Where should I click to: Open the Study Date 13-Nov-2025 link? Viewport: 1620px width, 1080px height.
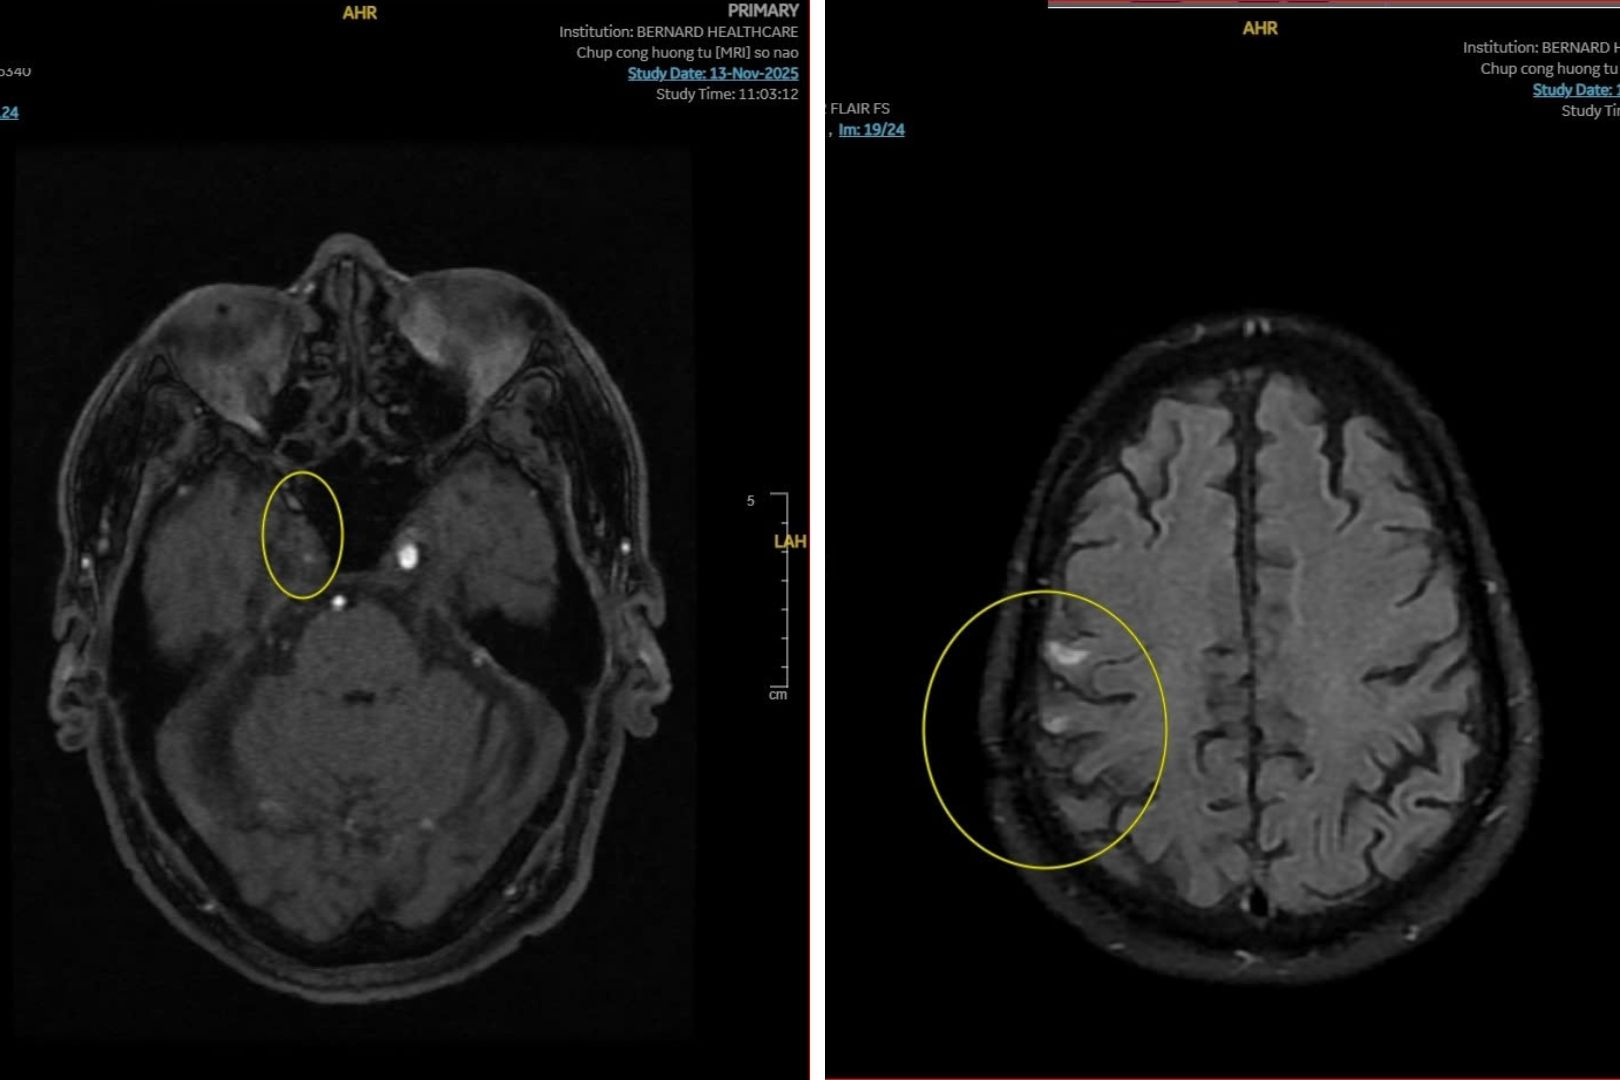[x=712, y=73]
